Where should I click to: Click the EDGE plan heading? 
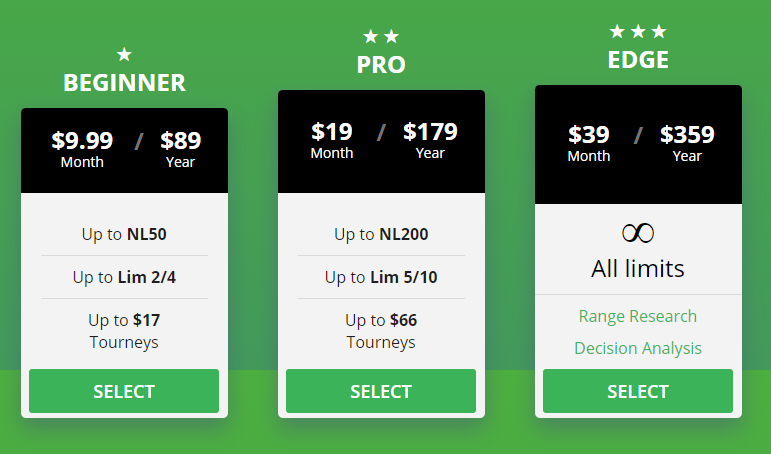[638, 60]
